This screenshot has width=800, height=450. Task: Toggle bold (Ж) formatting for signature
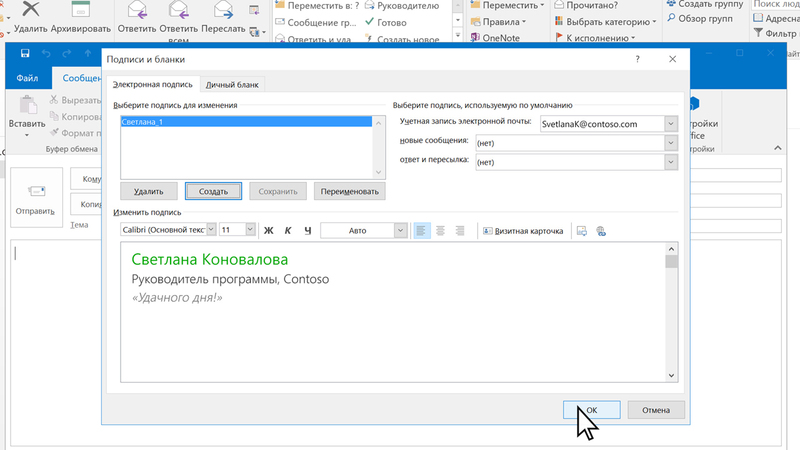click(x=268, y=230)
